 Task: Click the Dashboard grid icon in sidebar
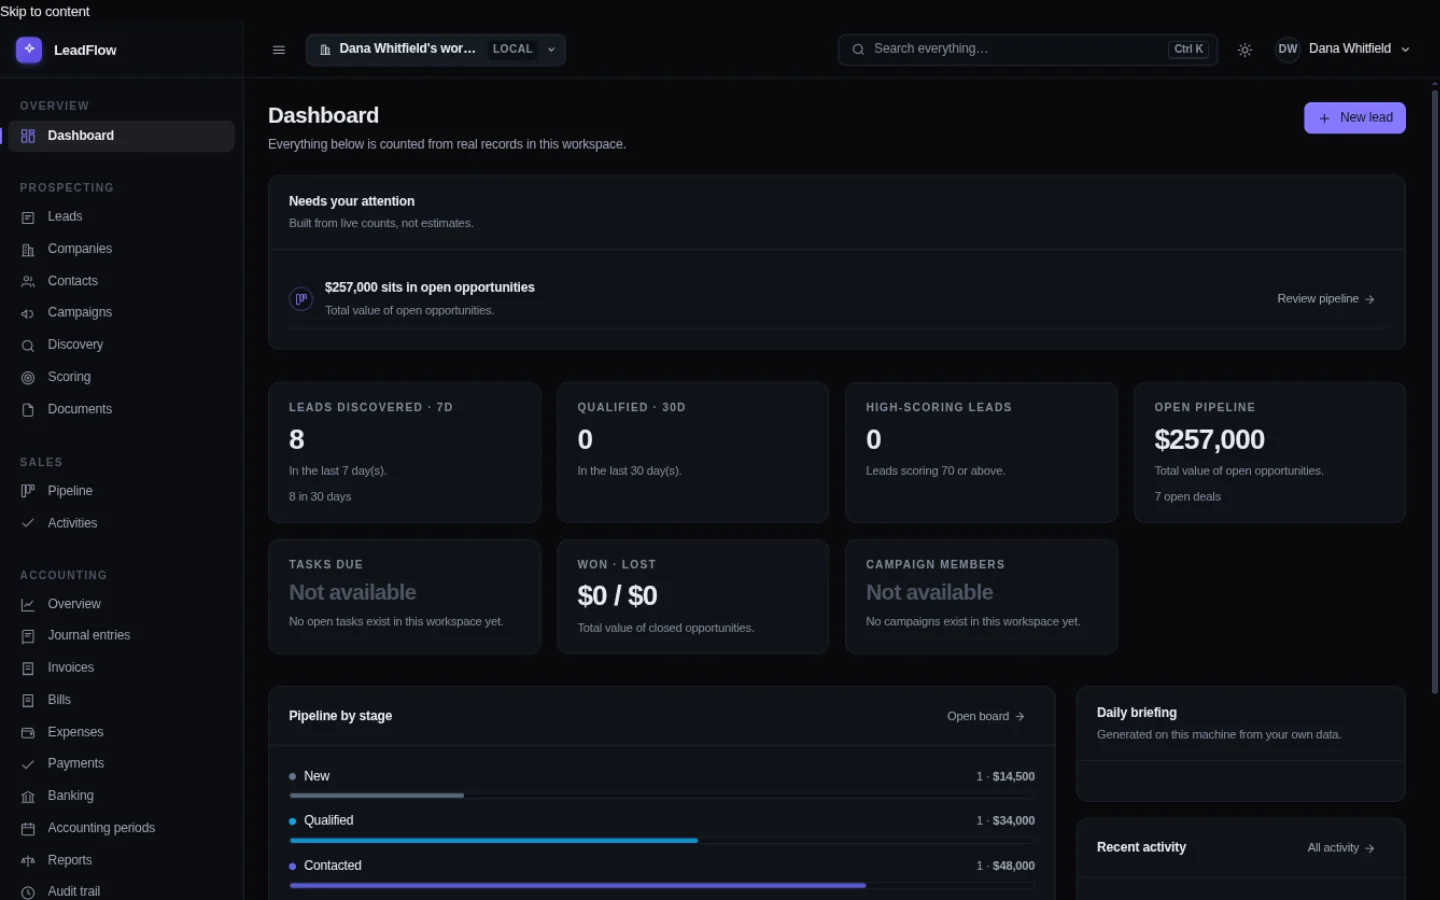[x=28, y=136]
